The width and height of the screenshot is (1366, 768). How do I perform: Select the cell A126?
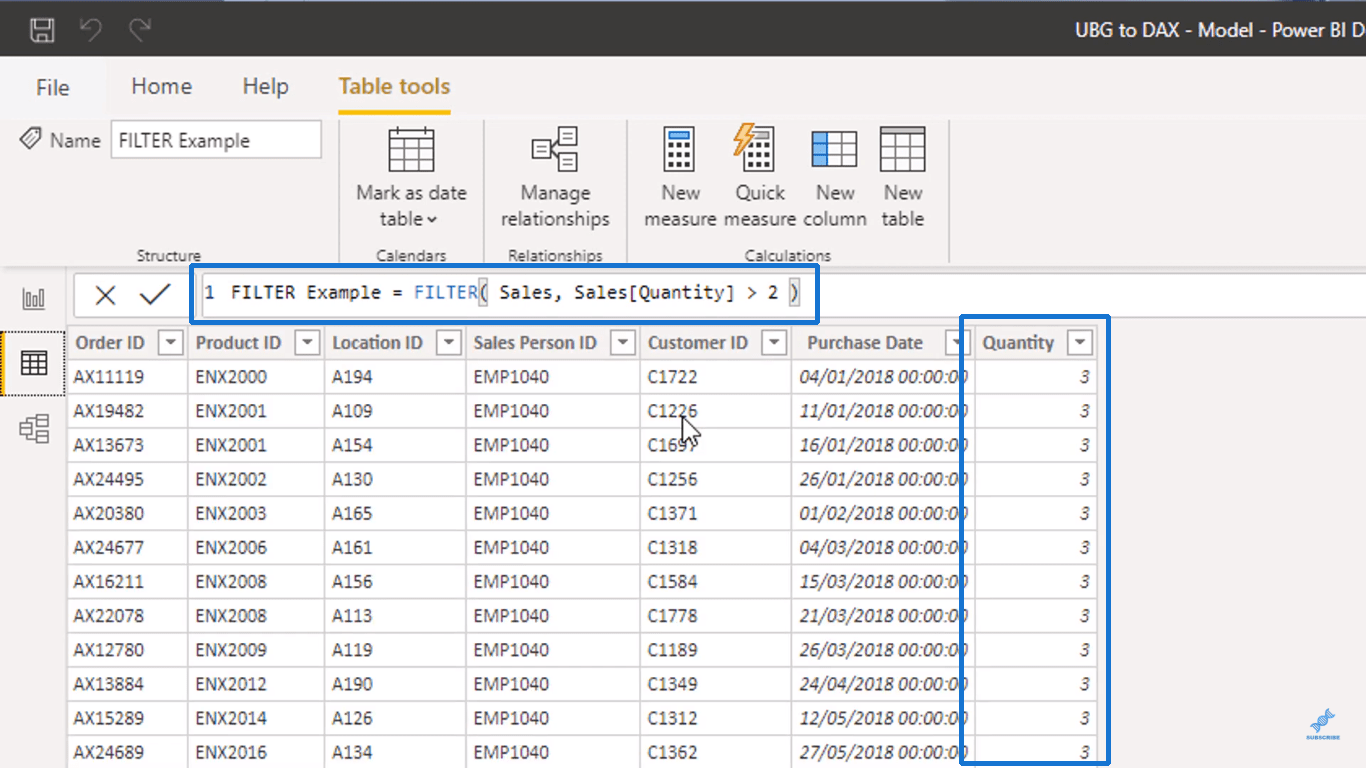pyautogui.click(x=395, y=718)
